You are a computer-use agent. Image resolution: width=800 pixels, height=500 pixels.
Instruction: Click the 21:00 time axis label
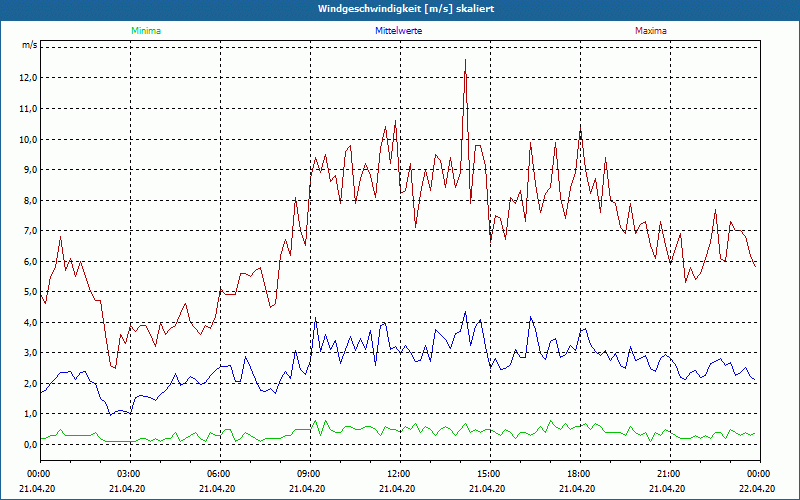(x=670, y=474)
